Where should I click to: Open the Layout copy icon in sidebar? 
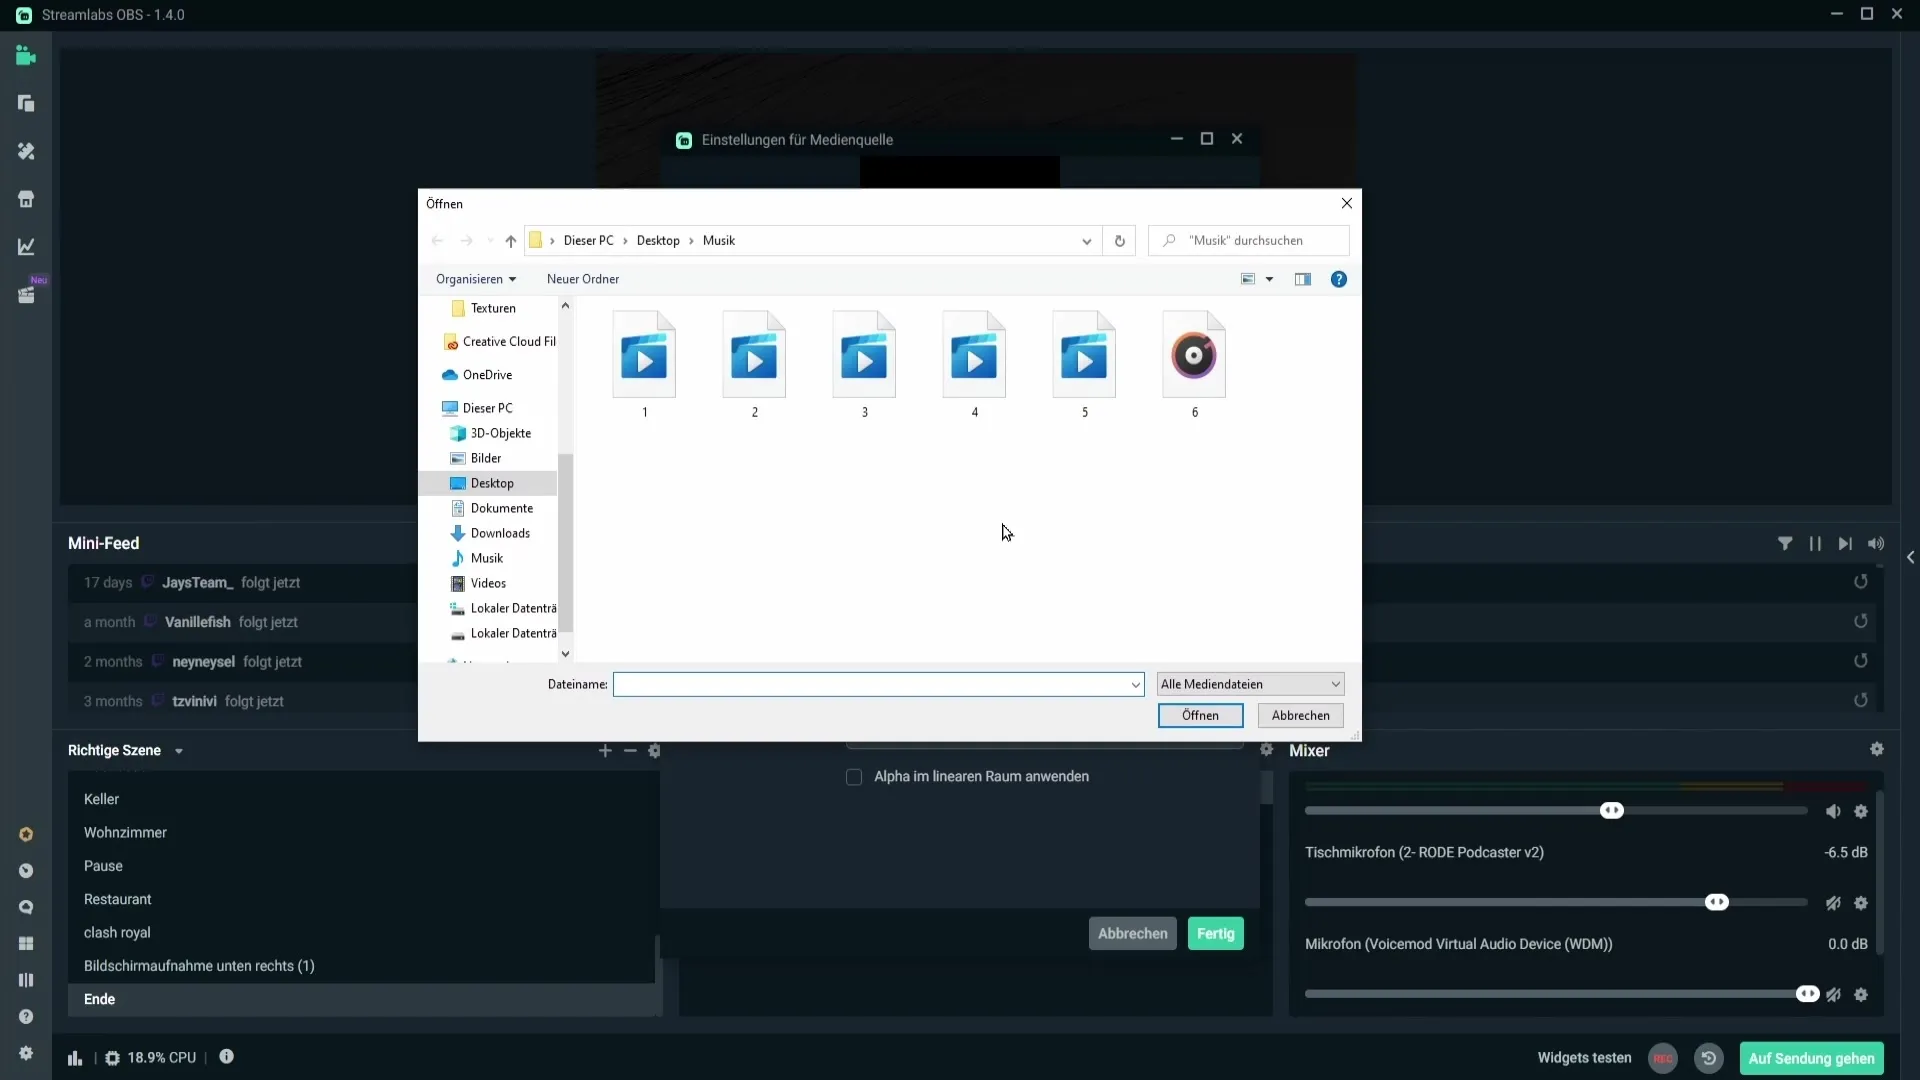(x=26, y=103)
